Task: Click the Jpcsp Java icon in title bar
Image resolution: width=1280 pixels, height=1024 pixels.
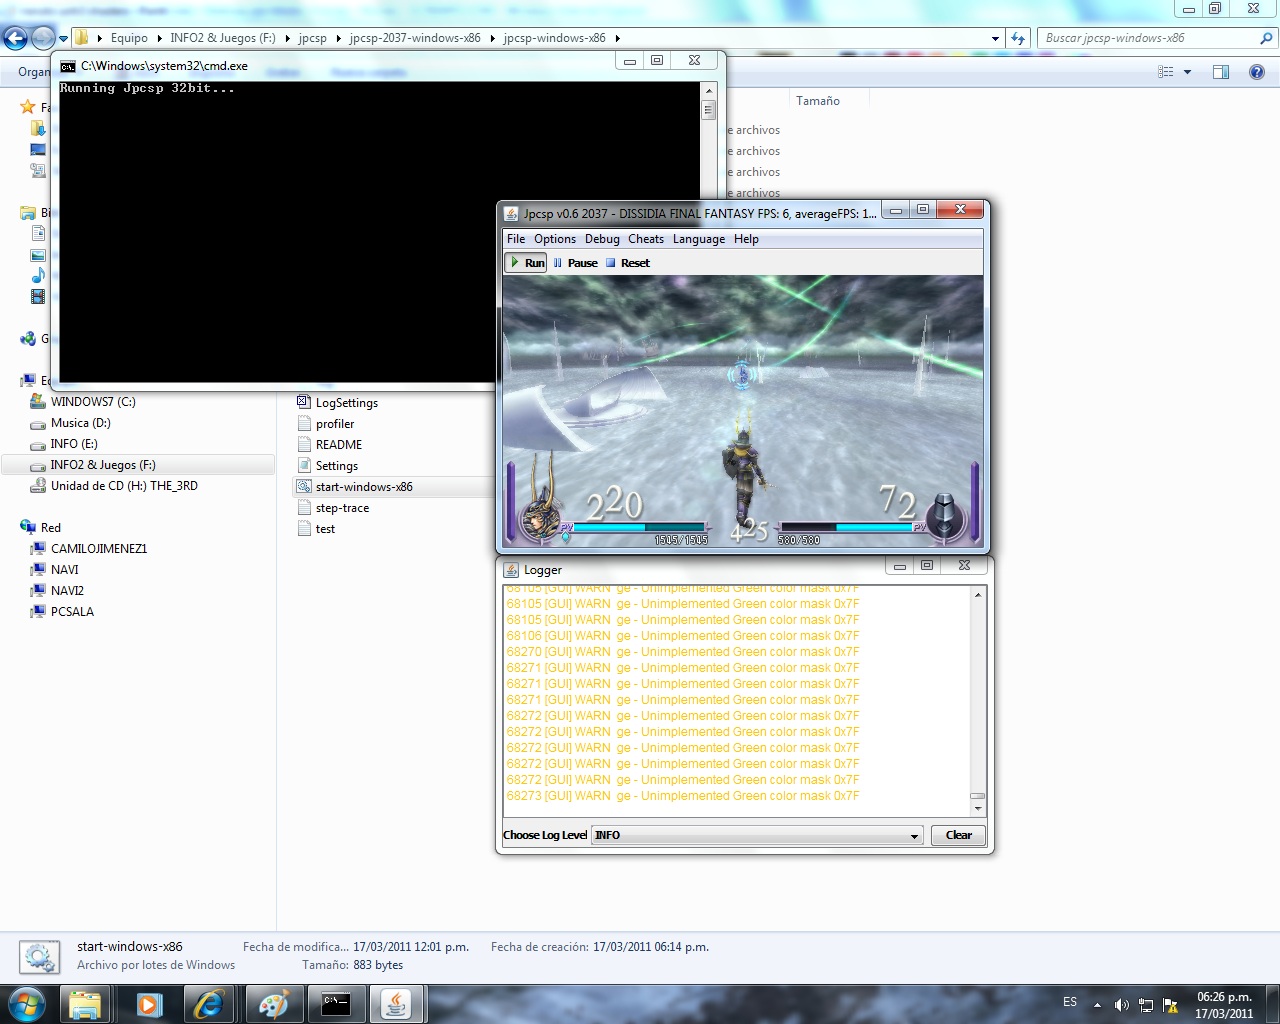Action: (x=511, y=213)
